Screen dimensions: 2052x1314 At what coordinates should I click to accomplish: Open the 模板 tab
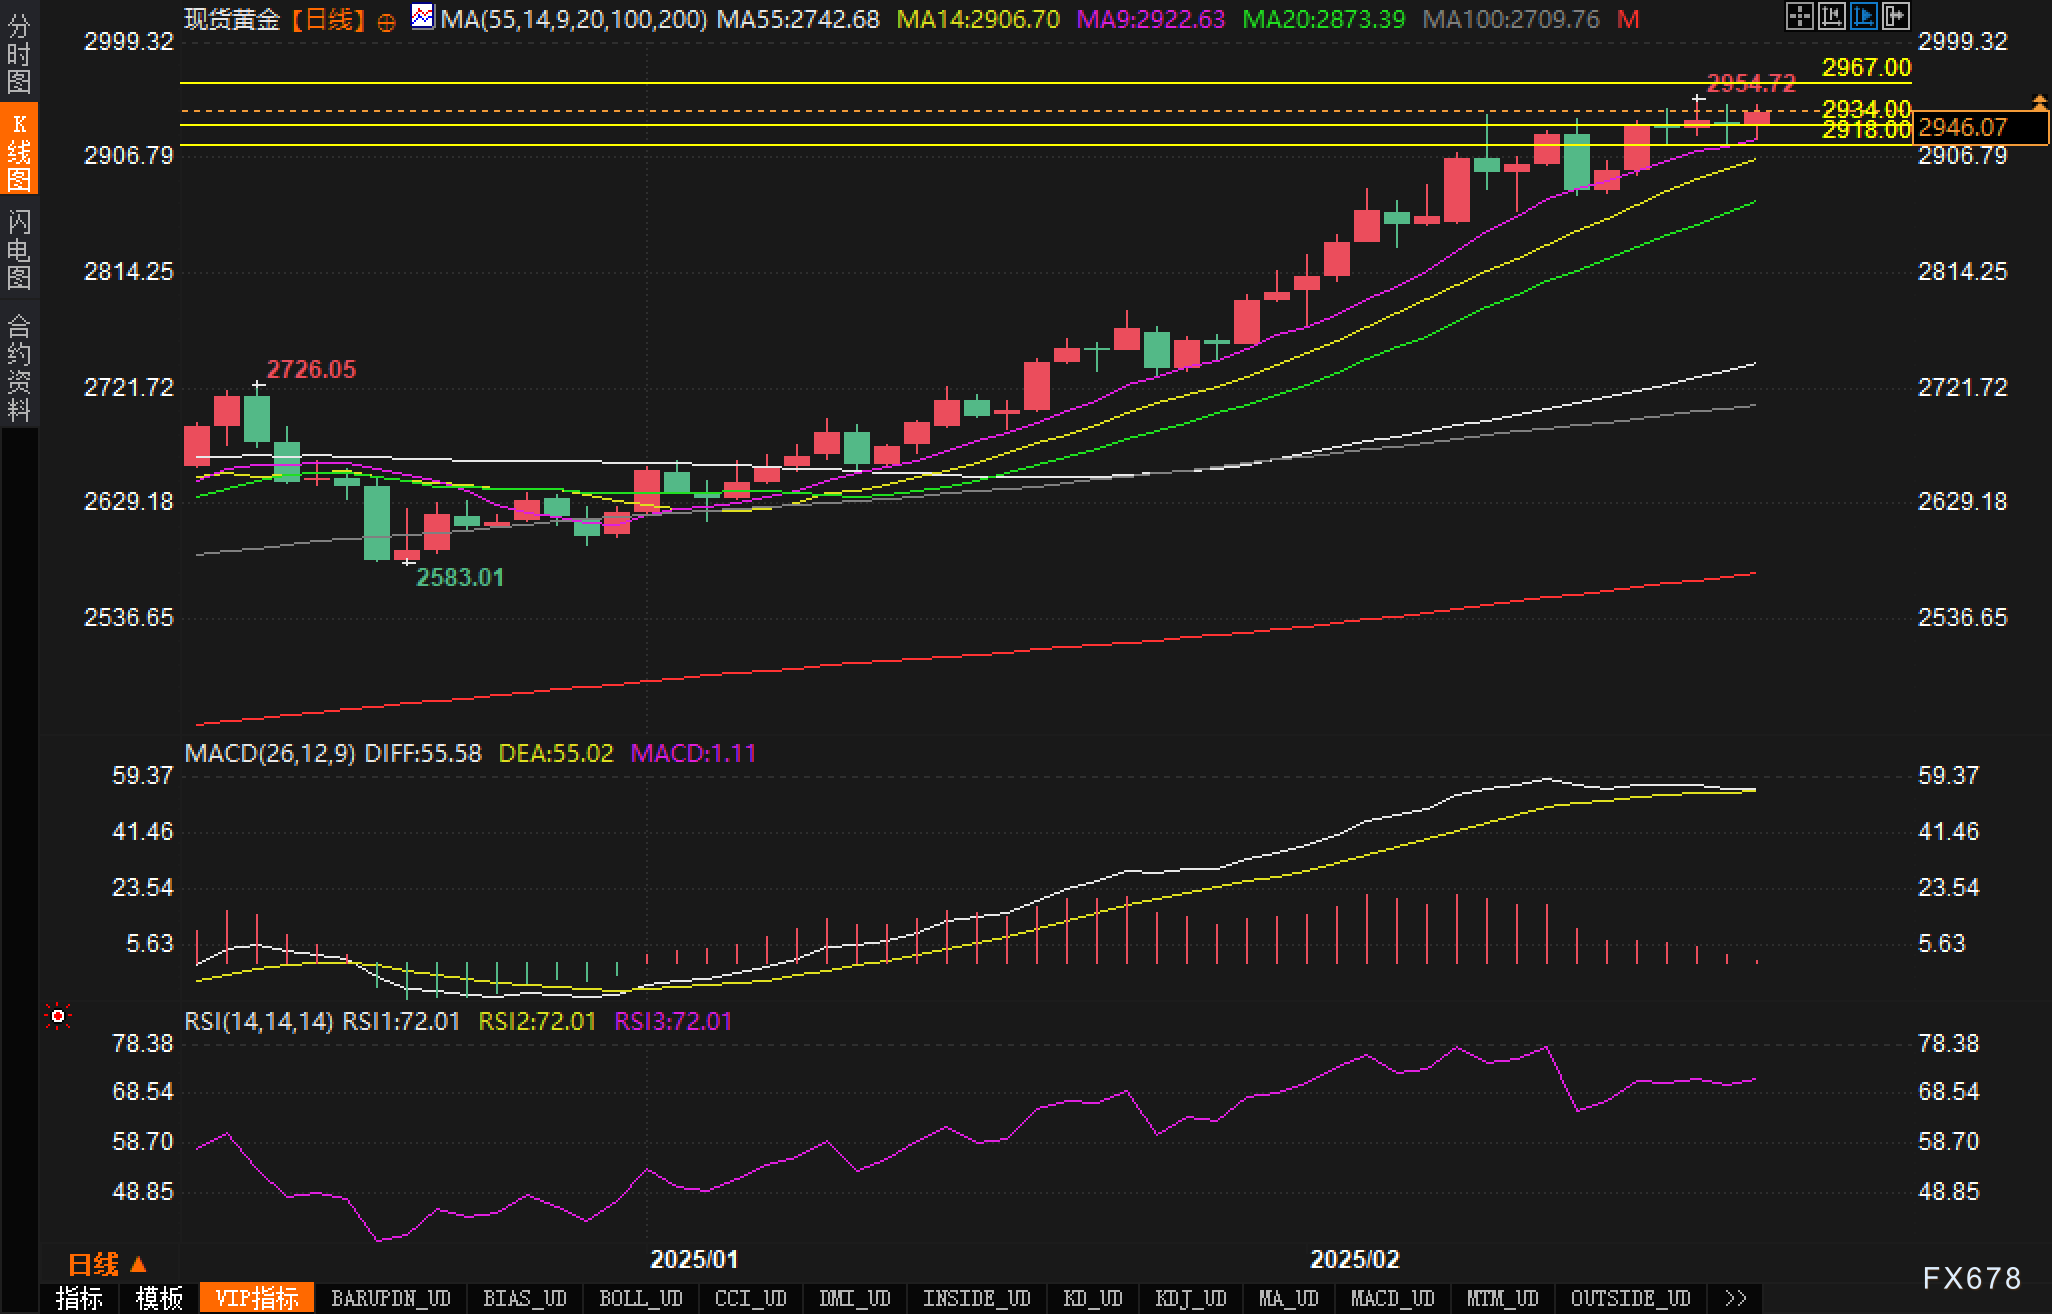point(159,1298)
